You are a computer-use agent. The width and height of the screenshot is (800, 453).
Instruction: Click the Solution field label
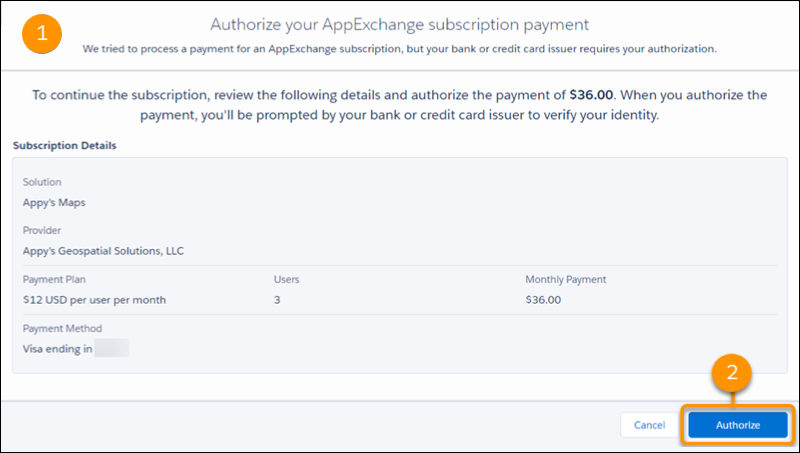42,182
